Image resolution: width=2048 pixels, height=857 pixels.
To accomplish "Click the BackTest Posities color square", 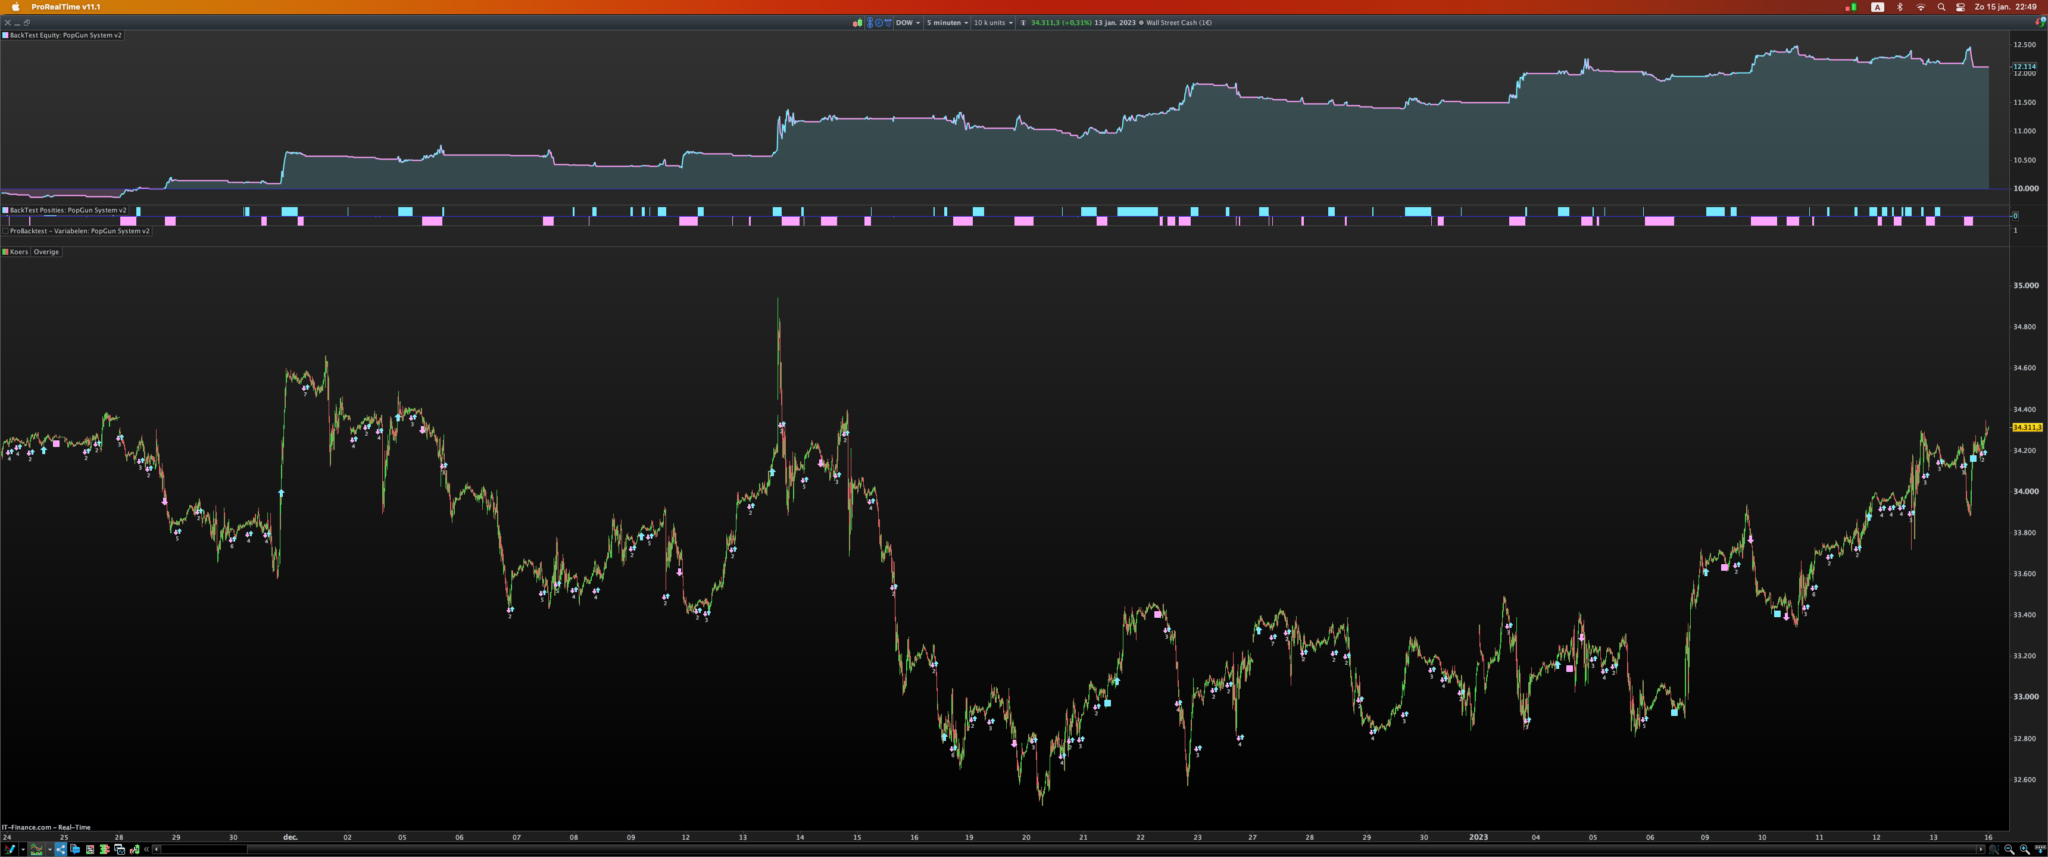I will [5, 210].
